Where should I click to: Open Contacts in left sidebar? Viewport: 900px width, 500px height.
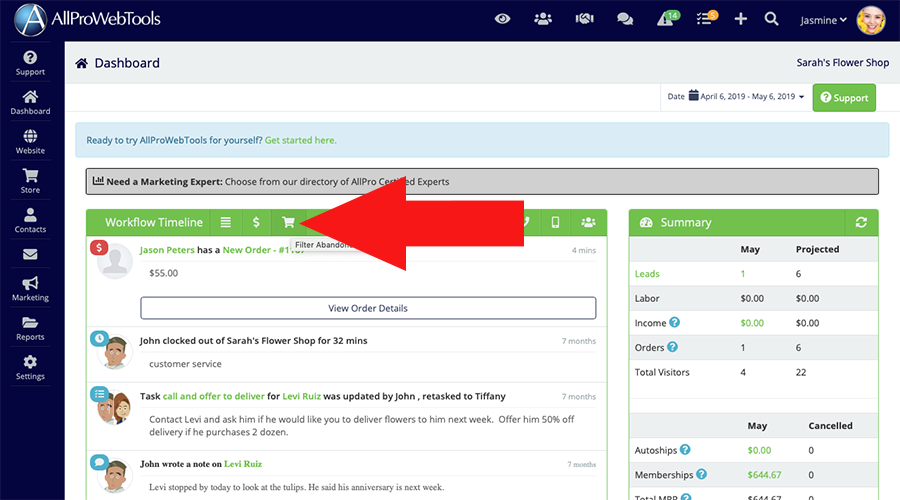pyautogui.click(x=30, y=221)
